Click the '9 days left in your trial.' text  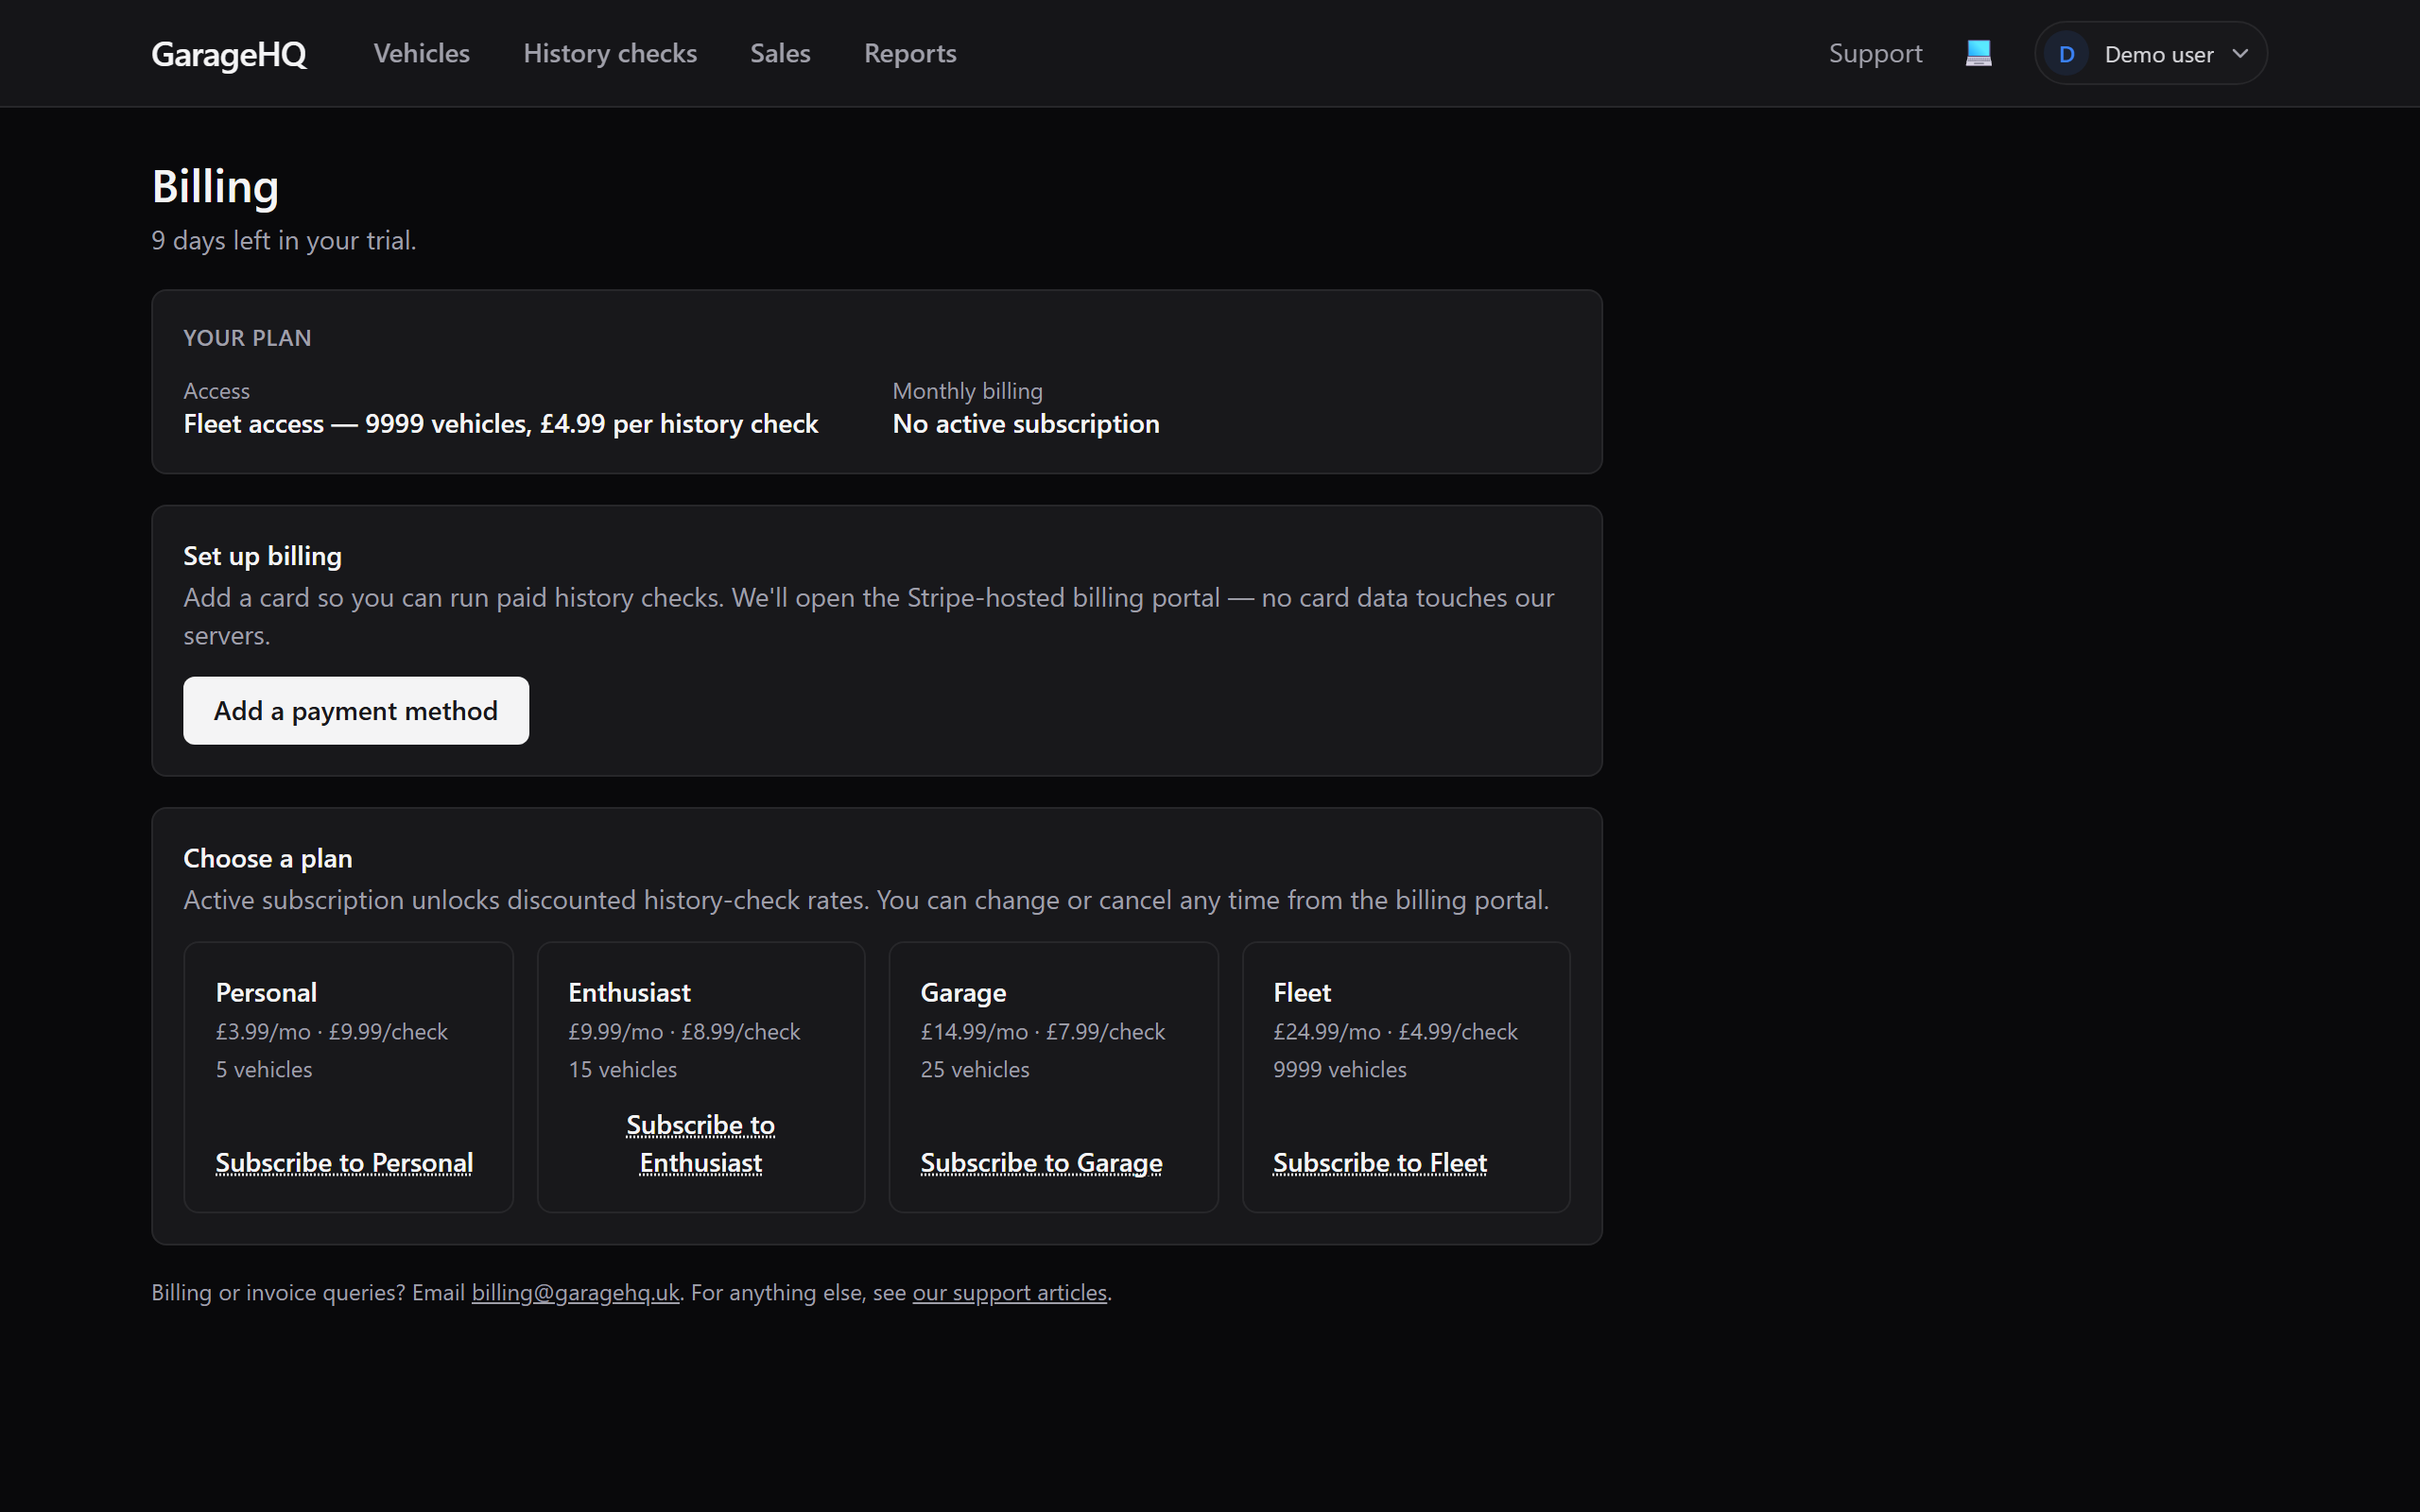coord(284,240)
